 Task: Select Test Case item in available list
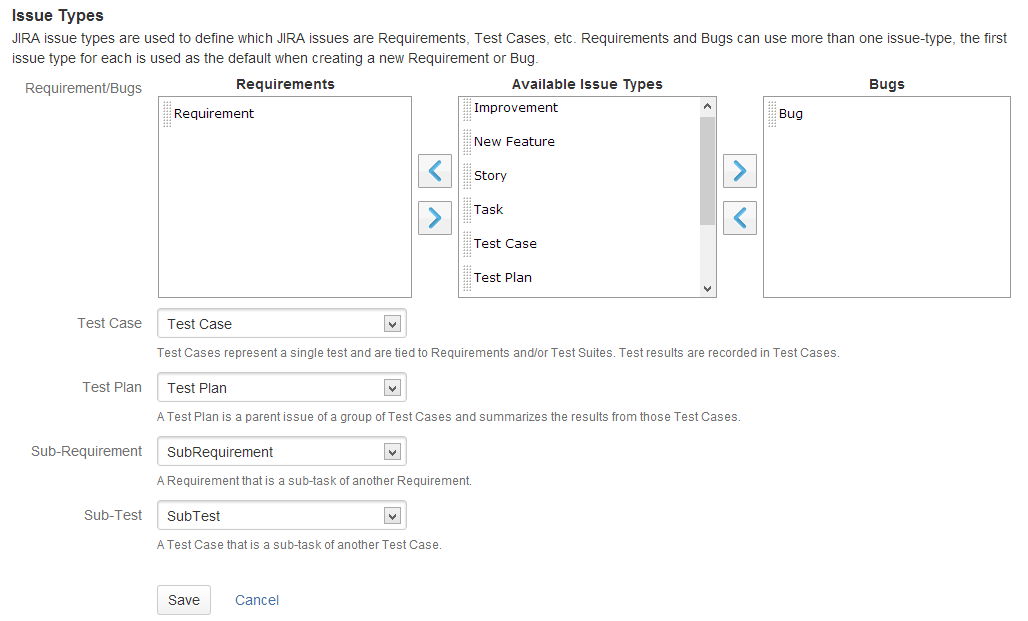(x=505, y=244)
